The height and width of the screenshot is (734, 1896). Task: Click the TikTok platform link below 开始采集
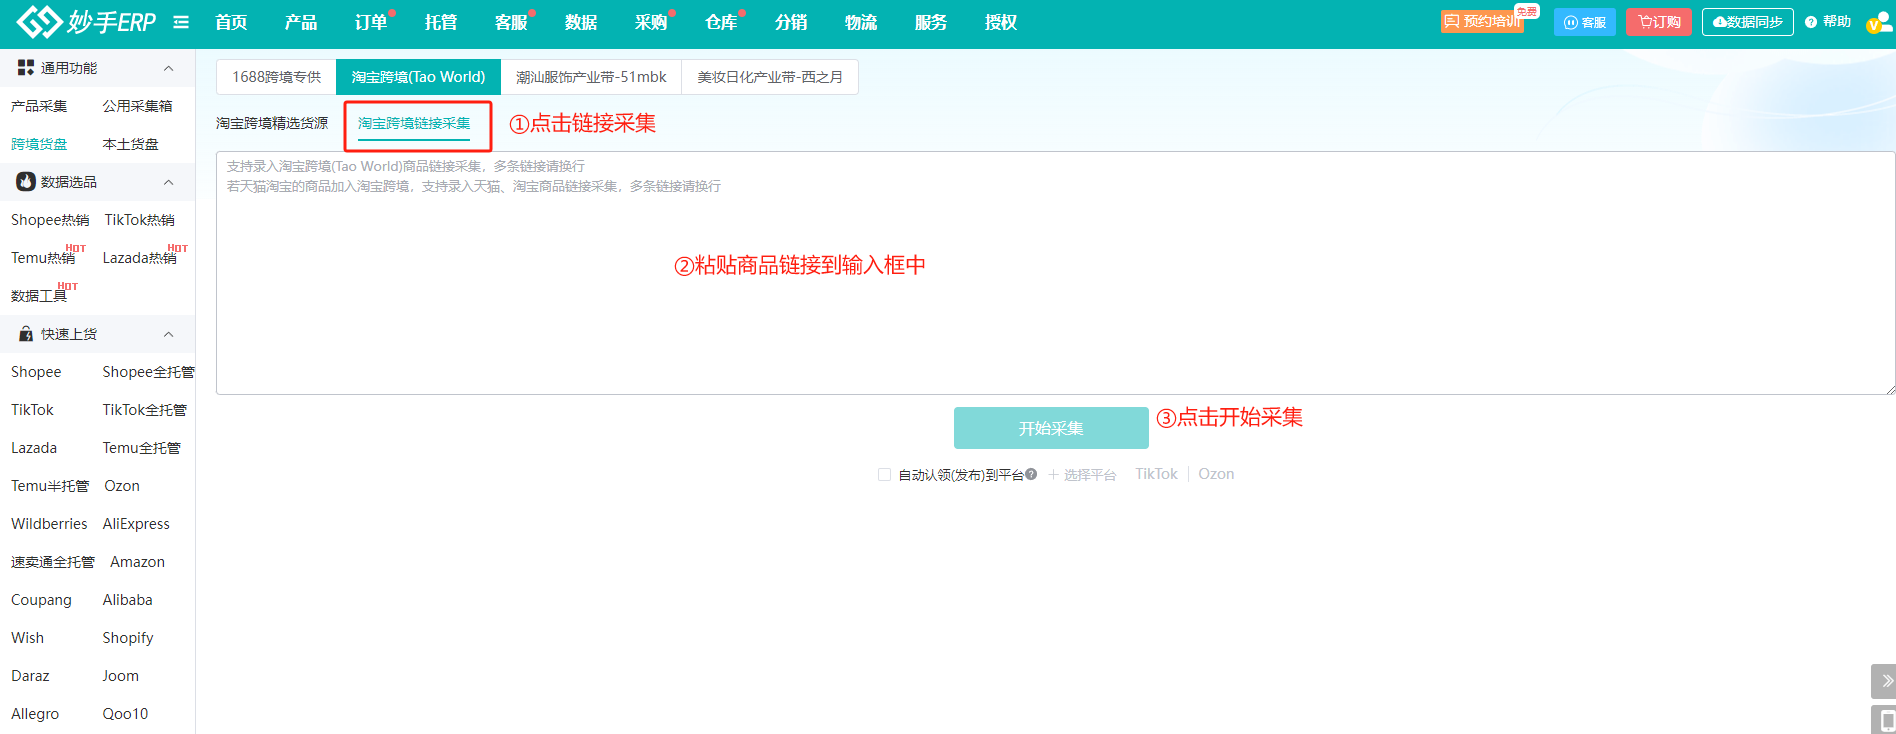(x=1156, y=474)
